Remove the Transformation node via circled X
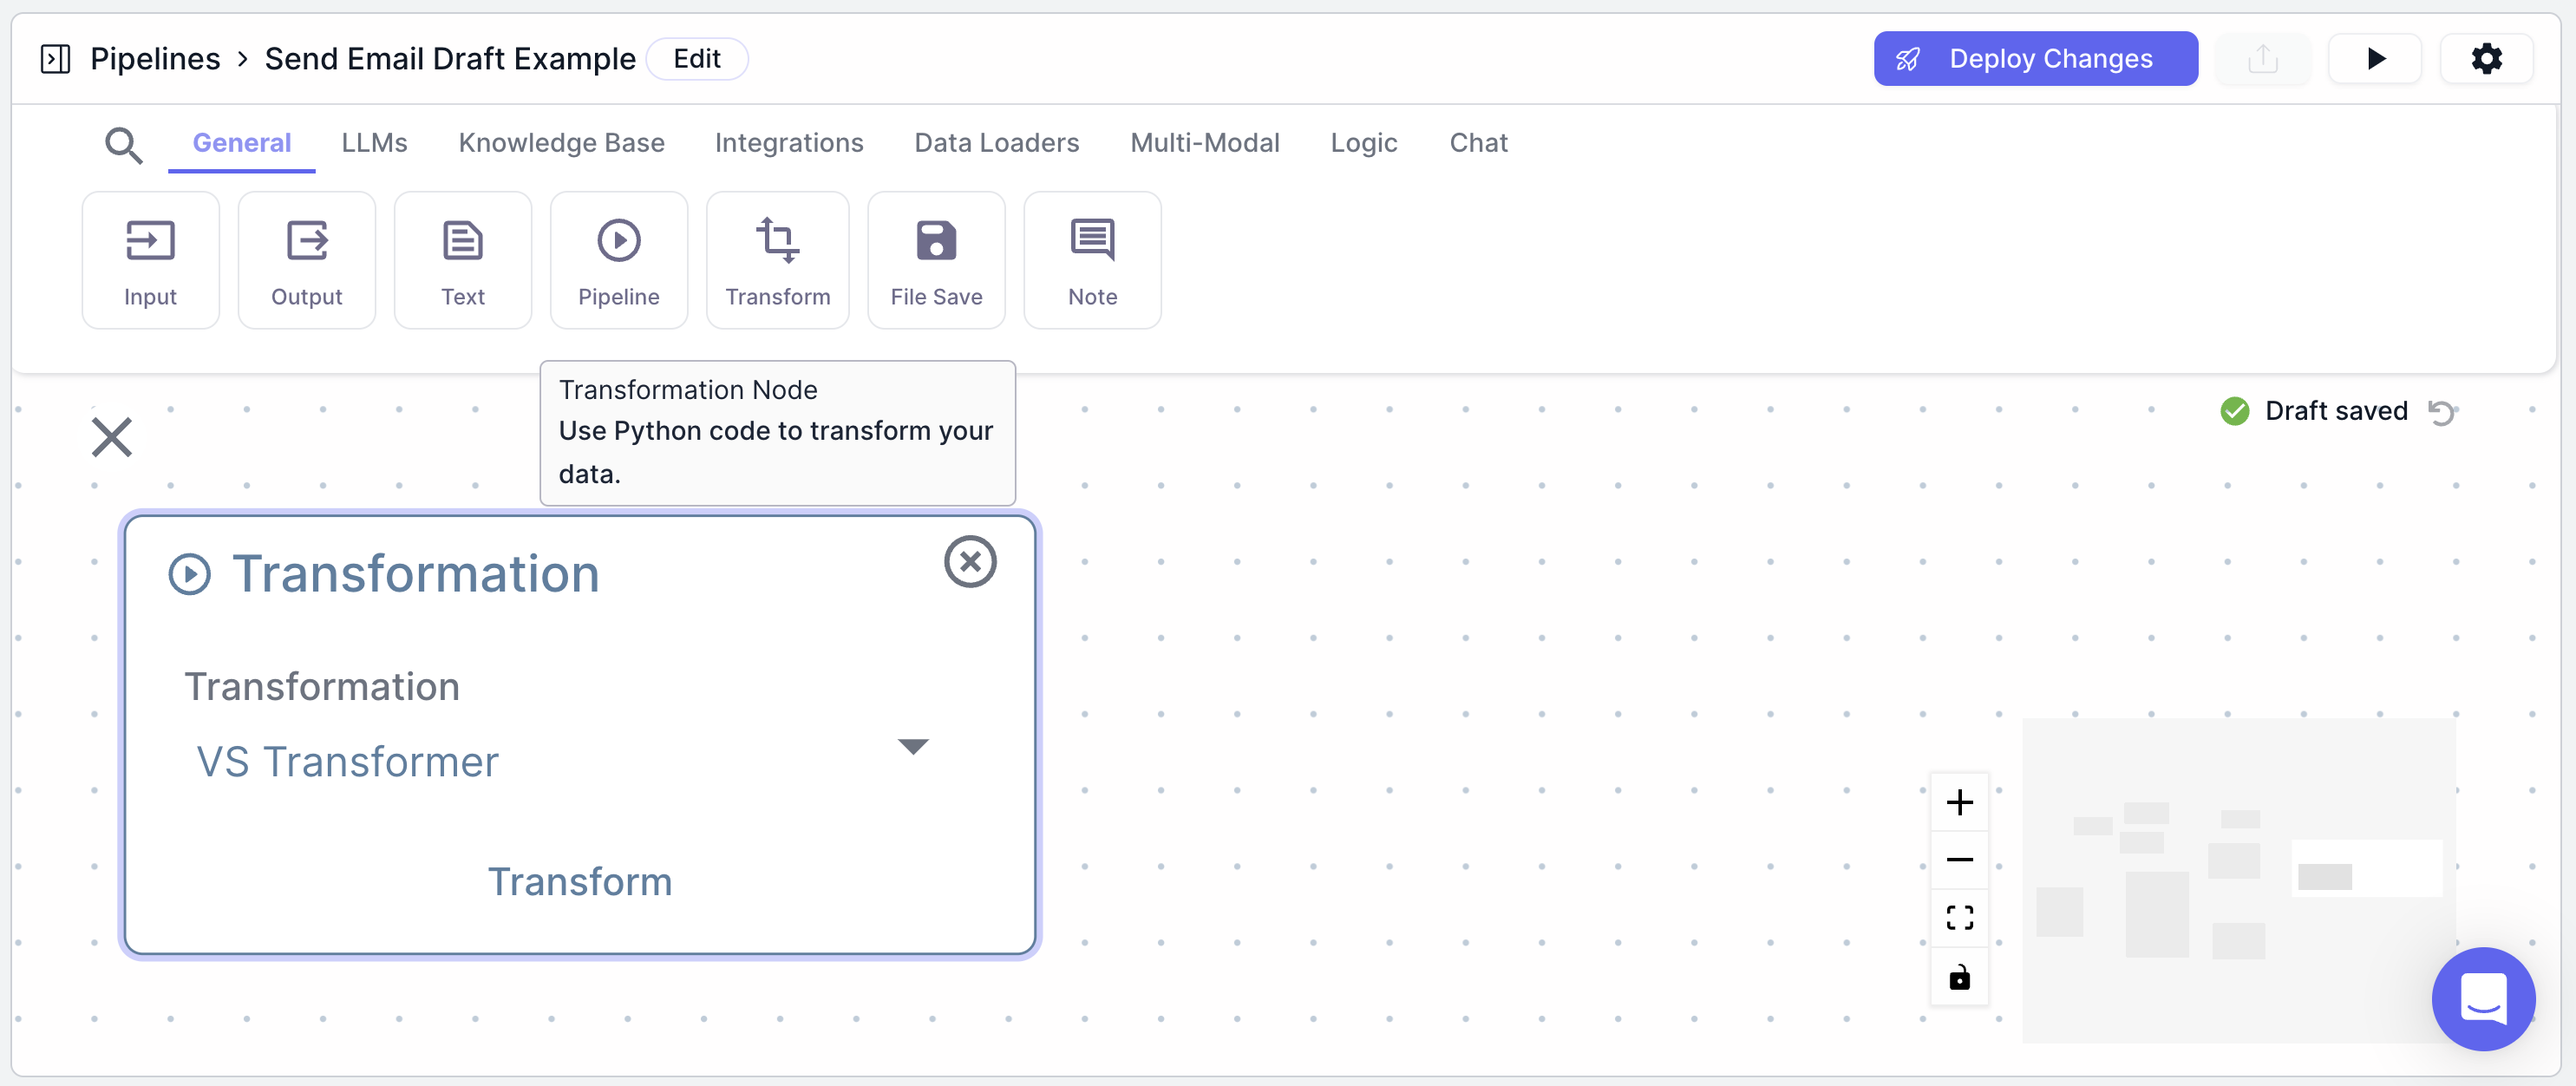 [x=970, y=561]
